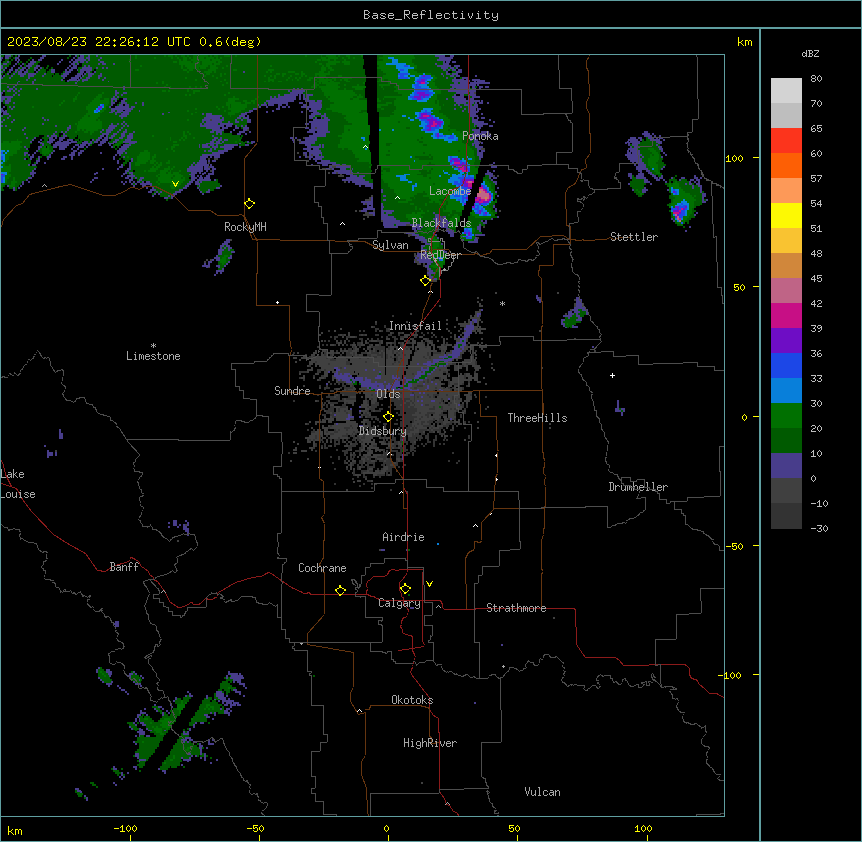Click the yellow V marker east of Calgary
The width and height of the screenshot is (862, 842).
(429, 584)
